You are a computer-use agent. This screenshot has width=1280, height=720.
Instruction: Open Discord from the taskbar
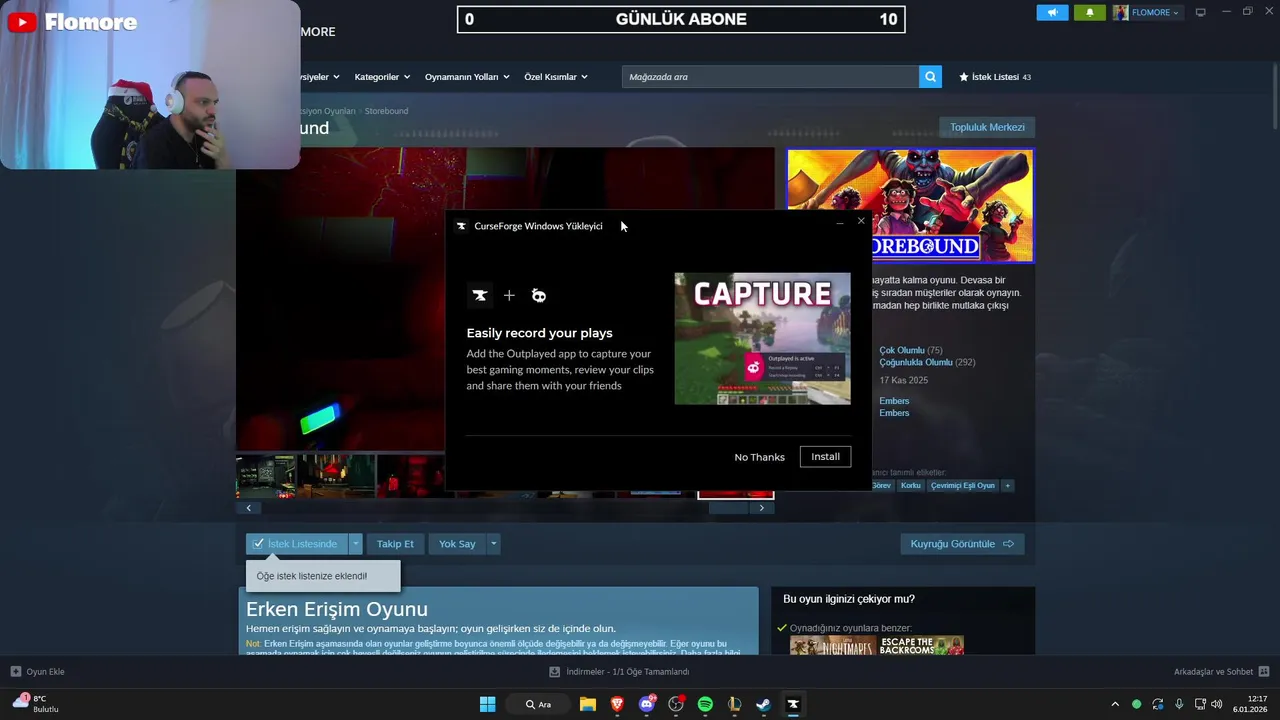[647, 704]
